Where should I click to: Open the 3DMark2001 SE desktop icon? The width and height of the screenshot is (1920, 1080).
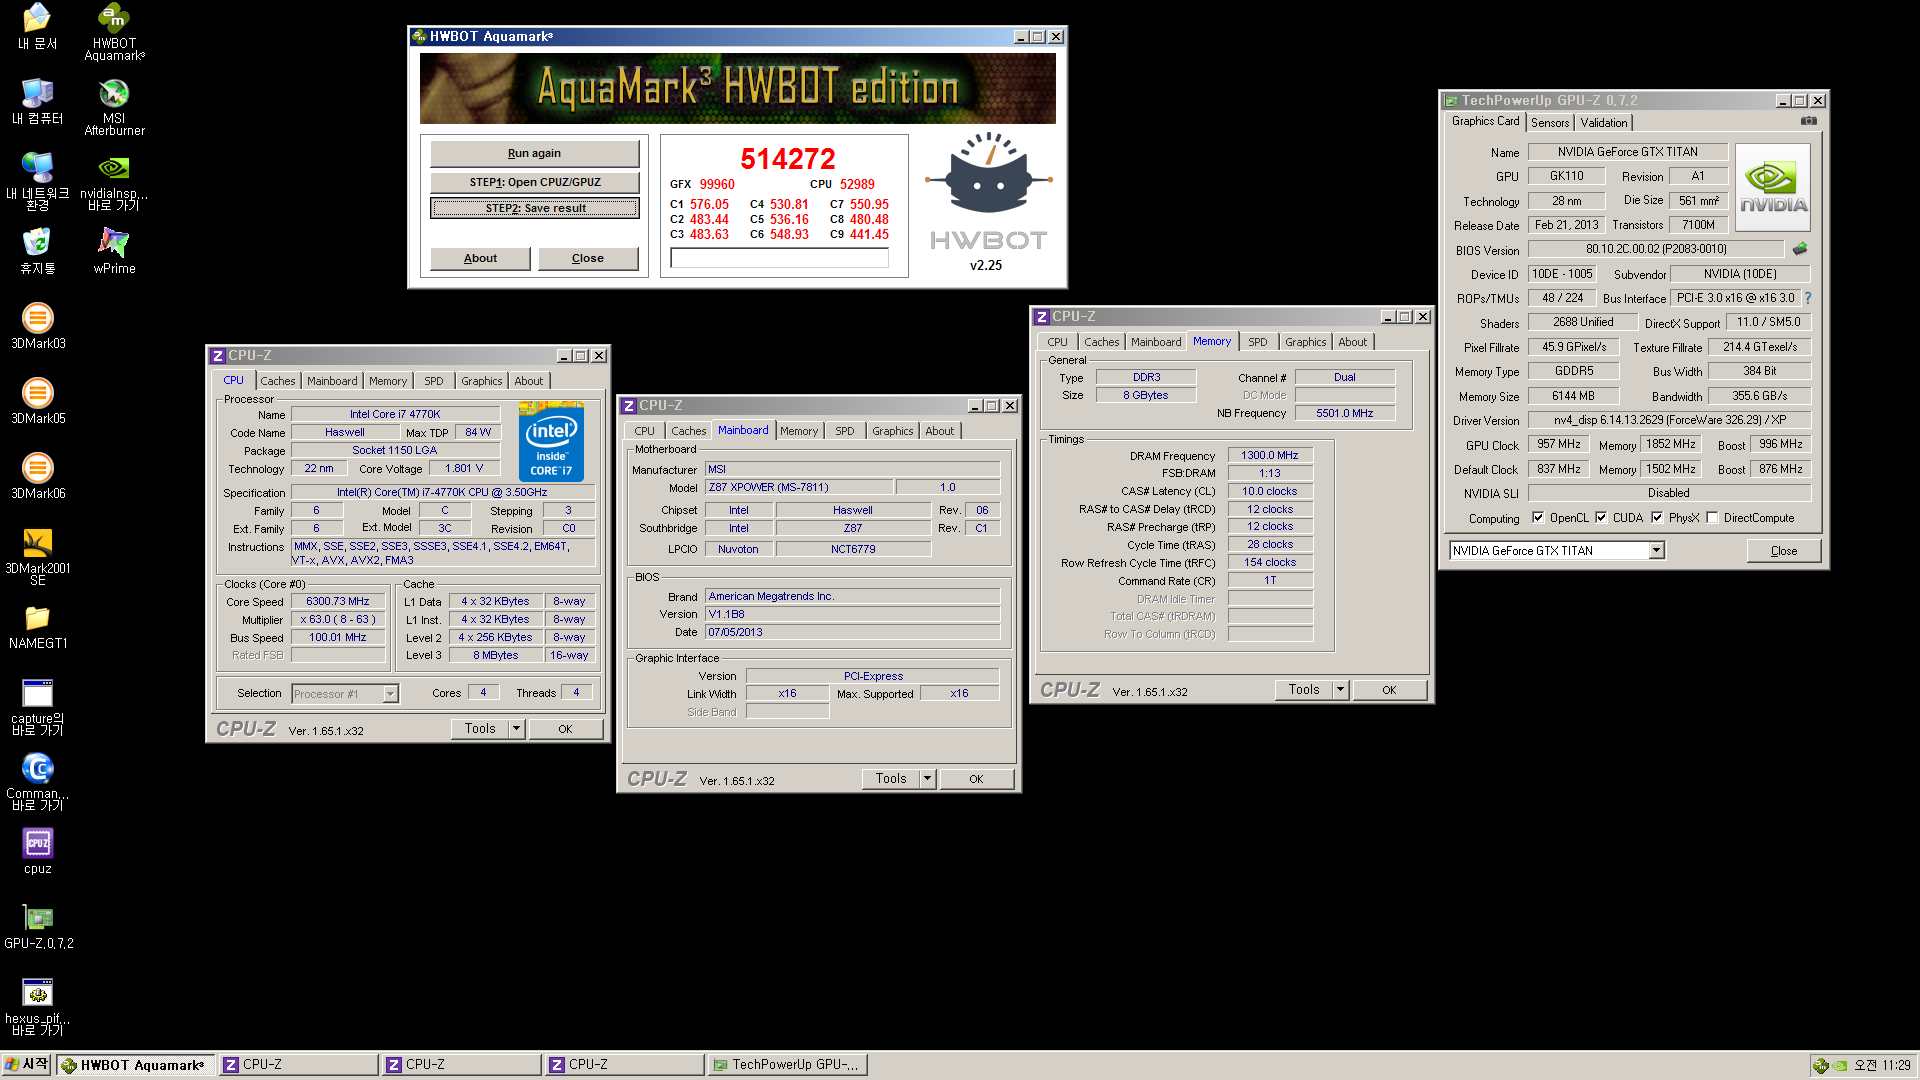(x=38, y=556)
